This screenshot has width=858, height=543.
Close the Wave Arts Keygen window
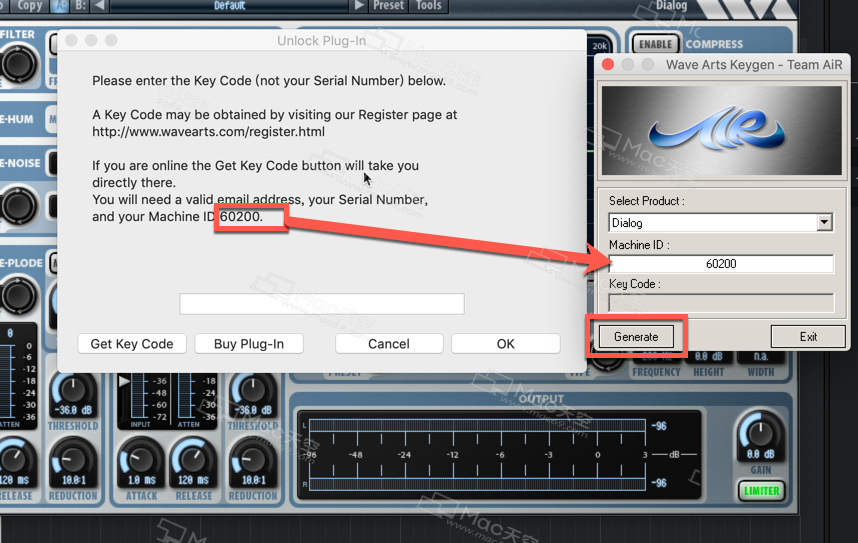[607, 65]
